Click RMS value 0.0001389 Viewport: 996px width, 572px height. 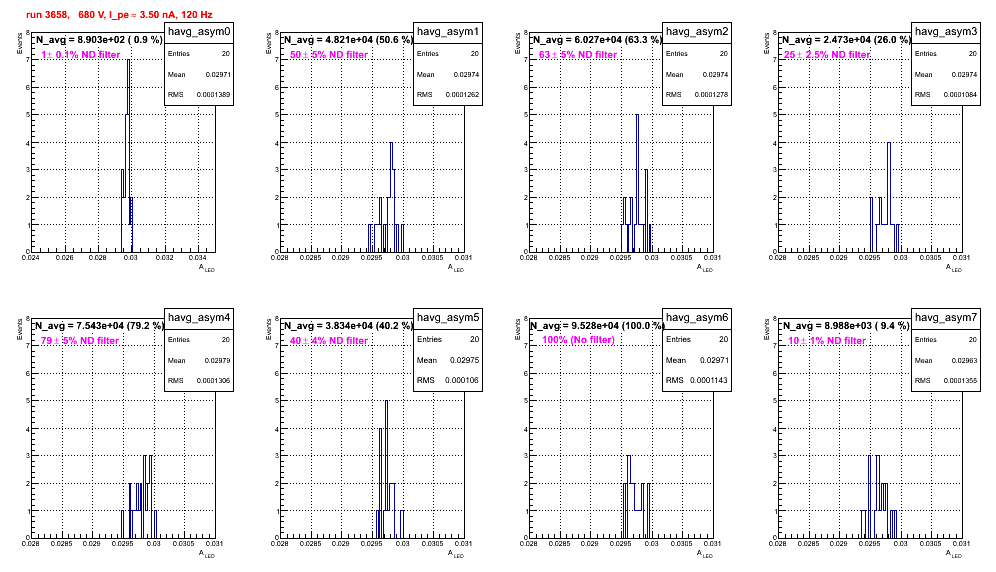coord(213,95)
